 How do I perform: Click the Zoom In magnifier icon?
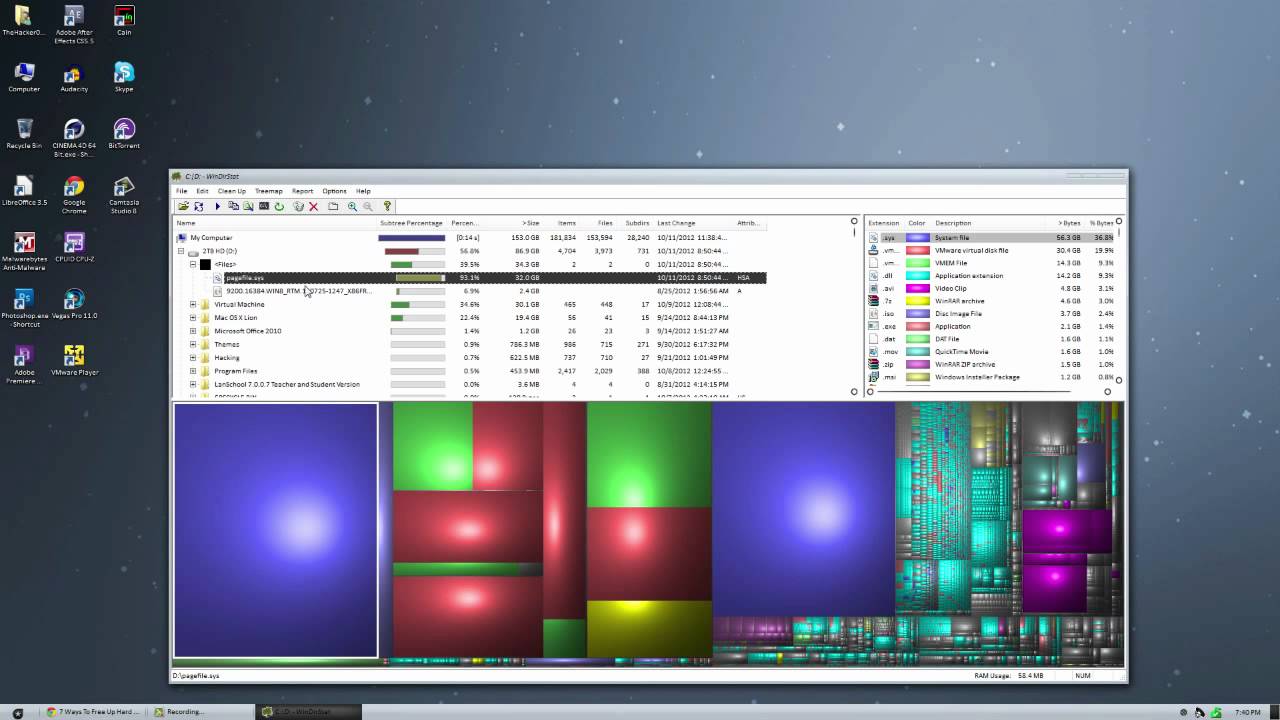click(352, 206)
